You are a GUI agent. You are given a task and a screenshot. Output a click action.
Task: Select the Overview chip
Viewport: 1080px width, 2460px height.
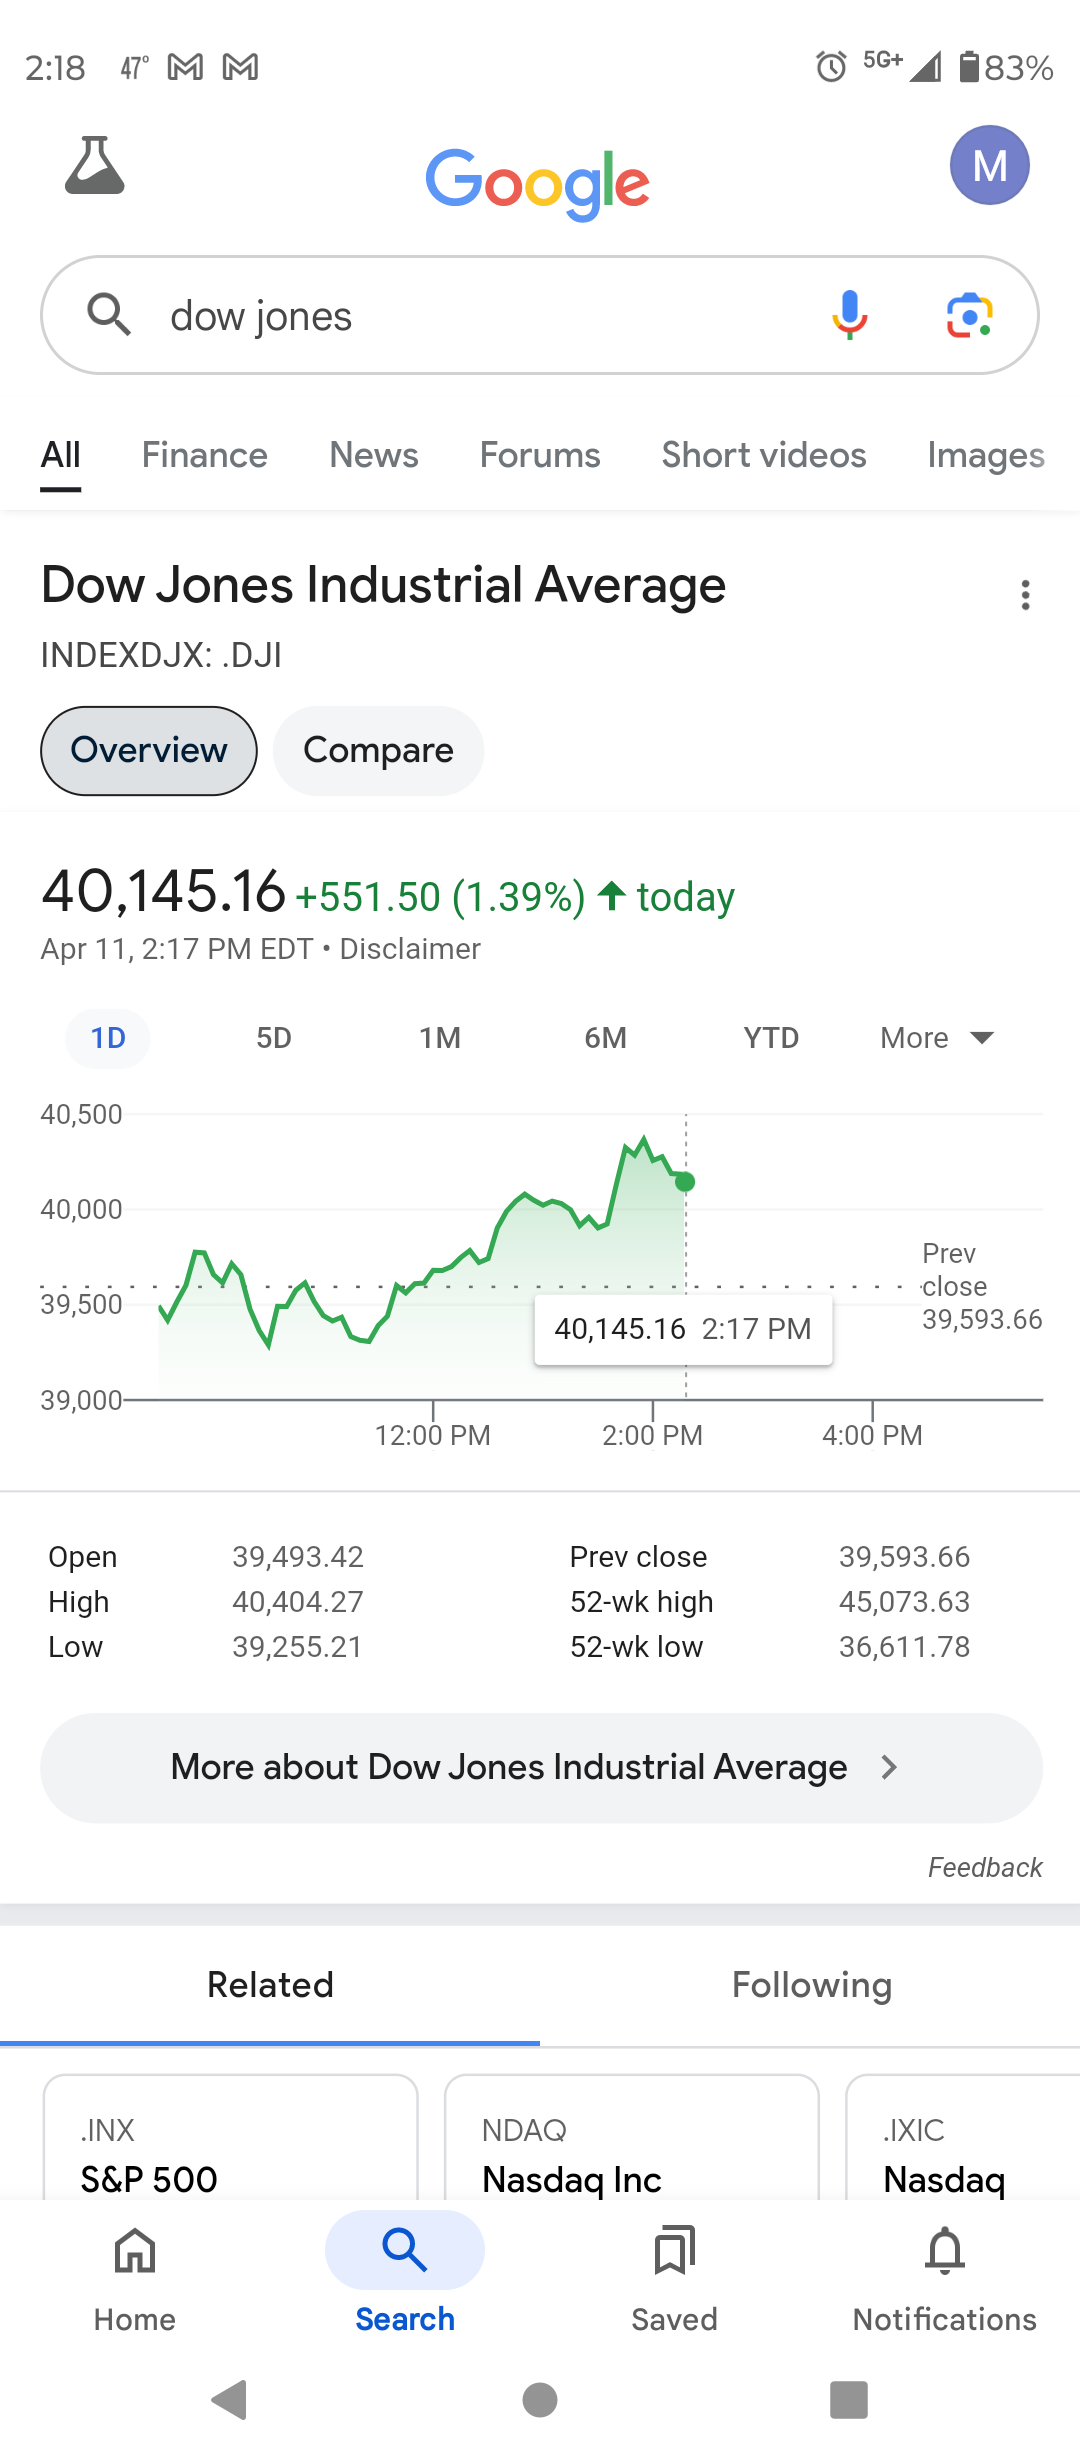[149, 751]
